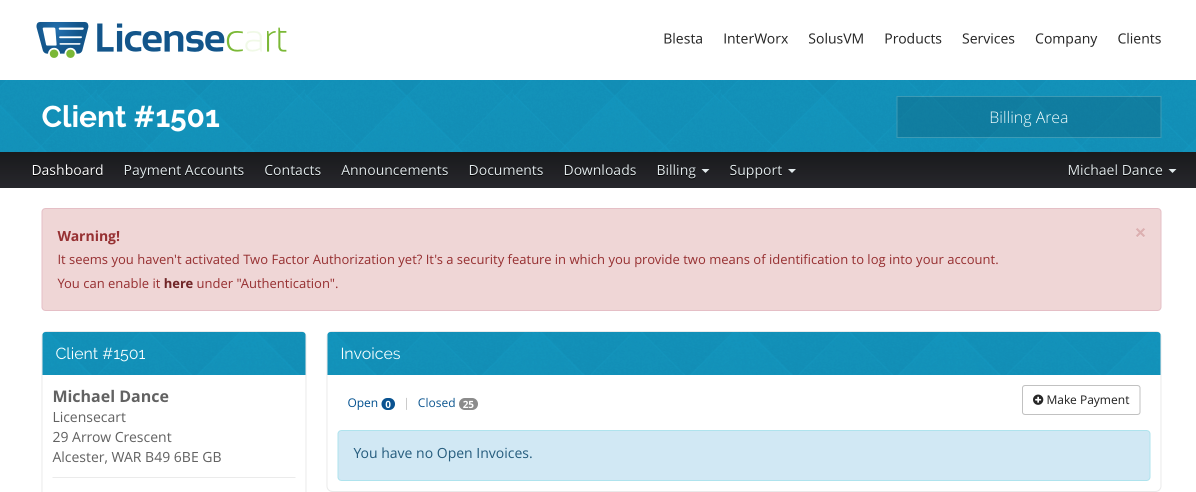Show Closed invoices list
The image size is (1196, 492).
448,403
